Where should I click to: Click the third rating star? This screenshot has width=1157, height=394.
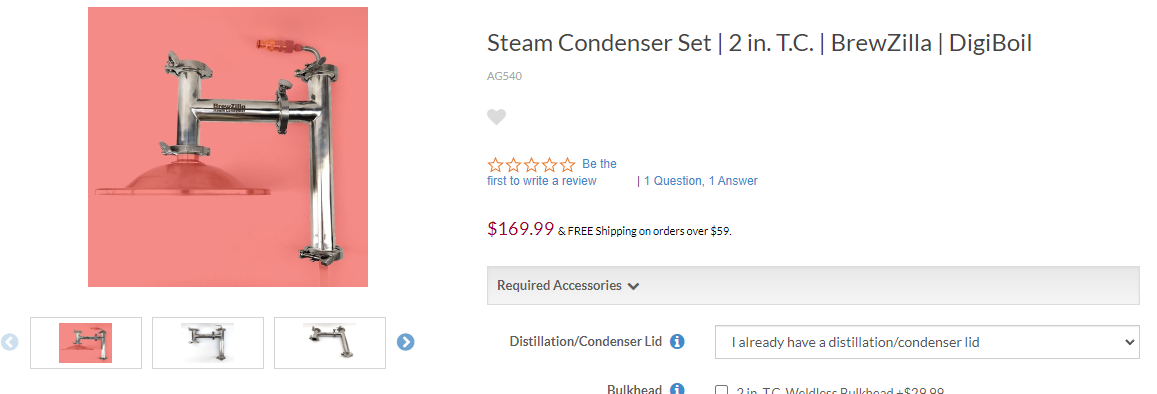(x=531, y=165)
